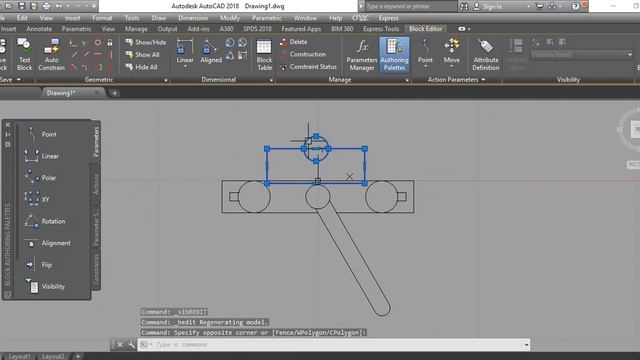Toggle the Authoring Palettes button
Viewport: 640px width, 360px height.
(x=394, y=55)
